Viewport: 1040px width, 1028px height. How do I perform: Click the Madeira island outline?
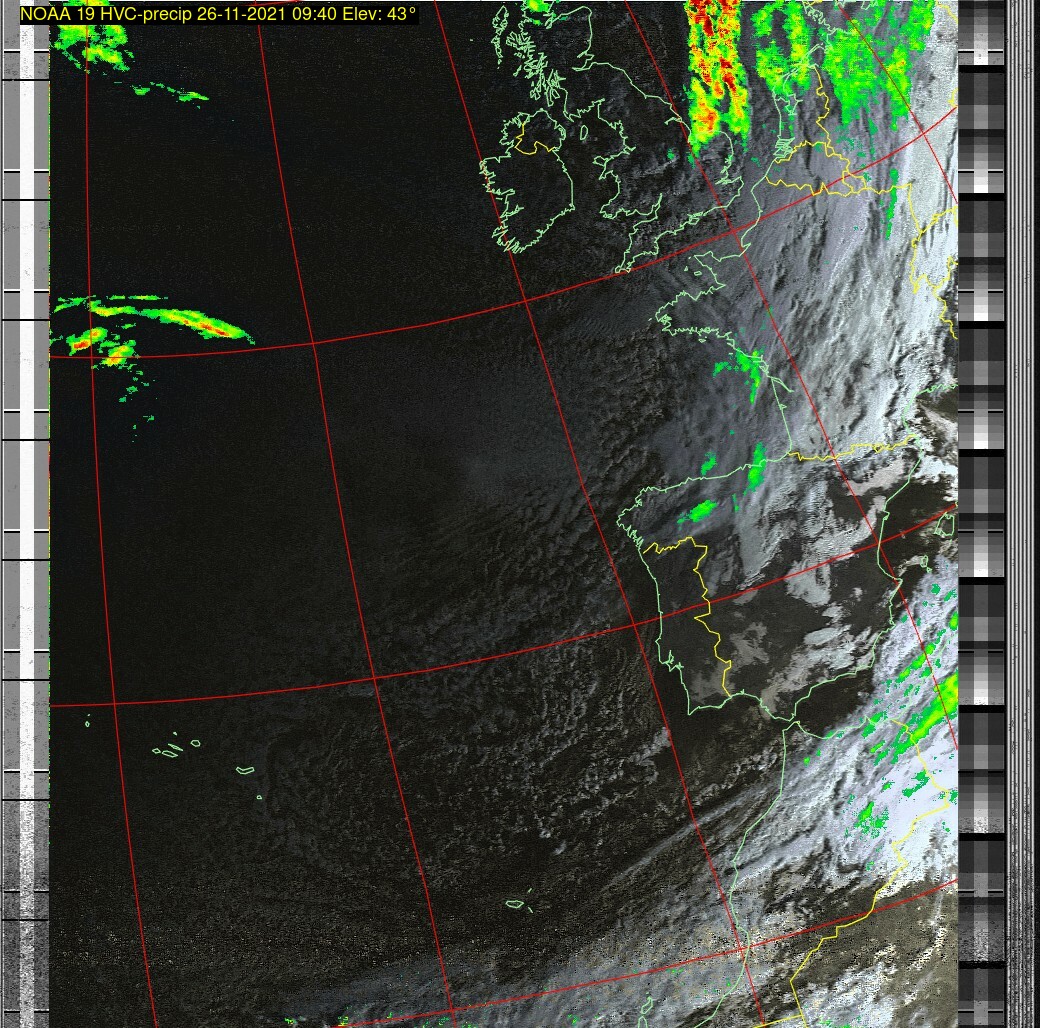516,904
